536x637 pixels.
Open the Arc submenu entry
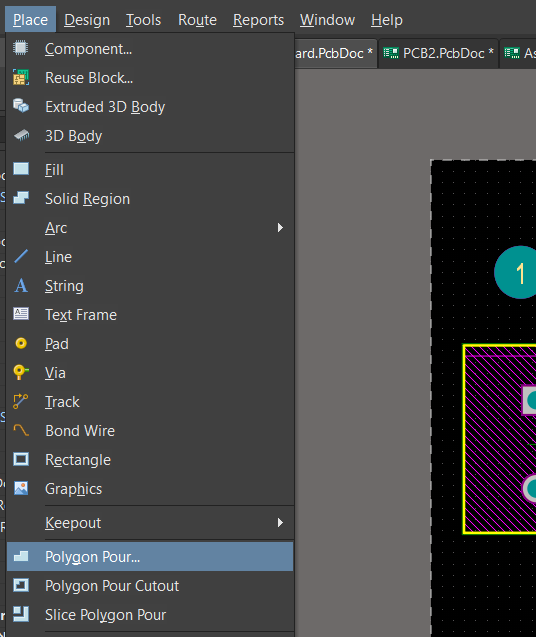click(150, 228)
